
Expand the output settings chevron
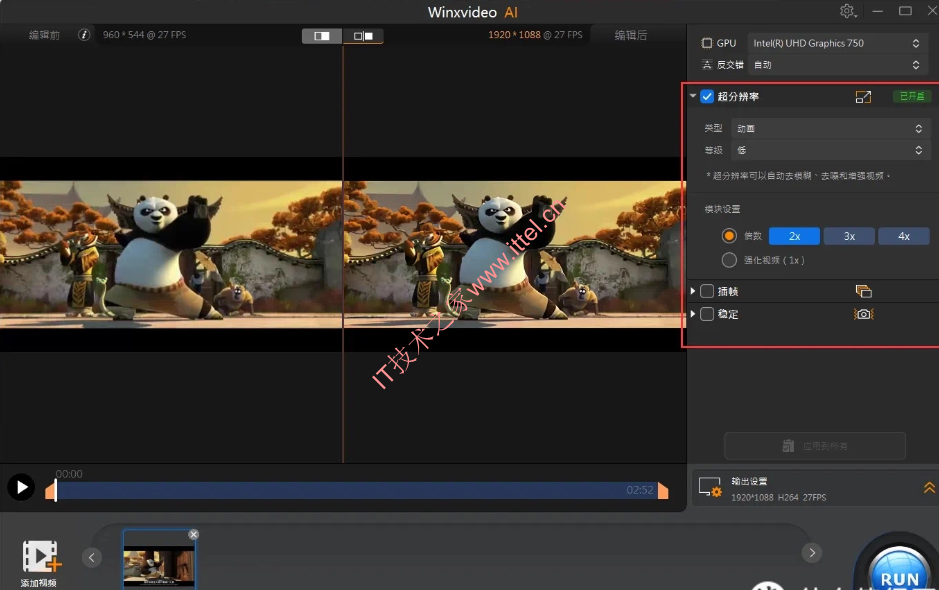point(929,488)
